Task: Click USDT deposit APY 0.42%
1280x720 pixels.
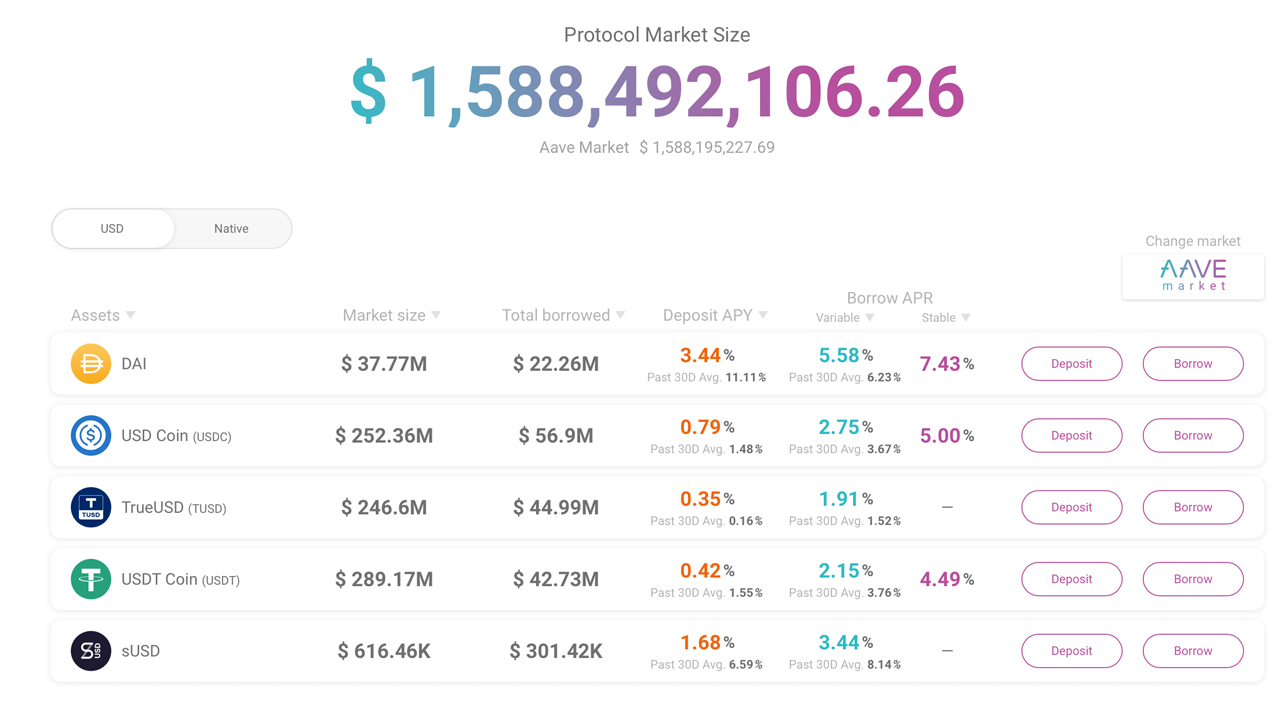Action: 707,570
